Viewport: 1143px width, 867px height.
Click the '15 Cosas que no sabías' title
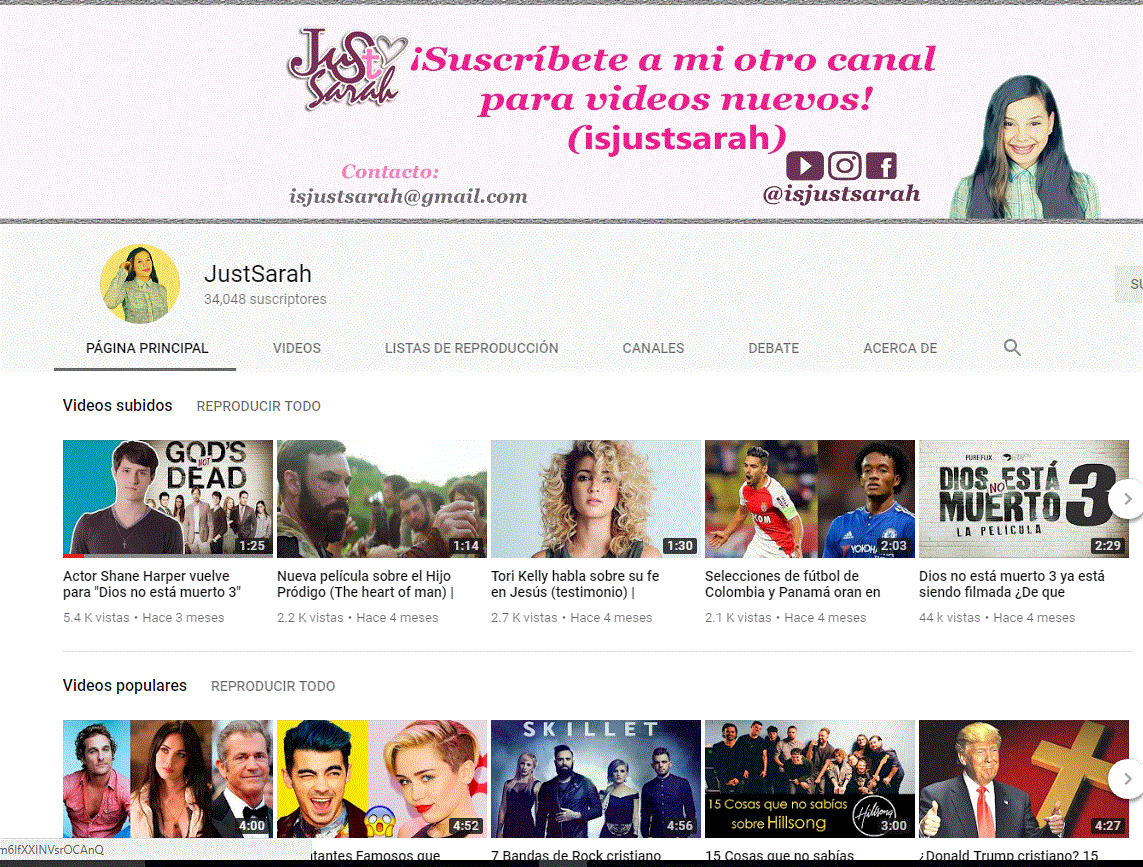pos(779,855)
